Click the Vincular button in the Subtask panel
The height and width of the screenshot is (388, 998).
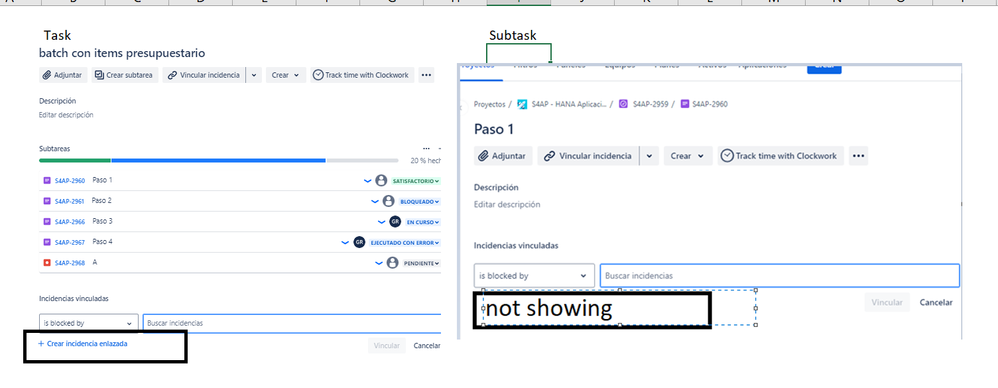(x=887, y=303)
